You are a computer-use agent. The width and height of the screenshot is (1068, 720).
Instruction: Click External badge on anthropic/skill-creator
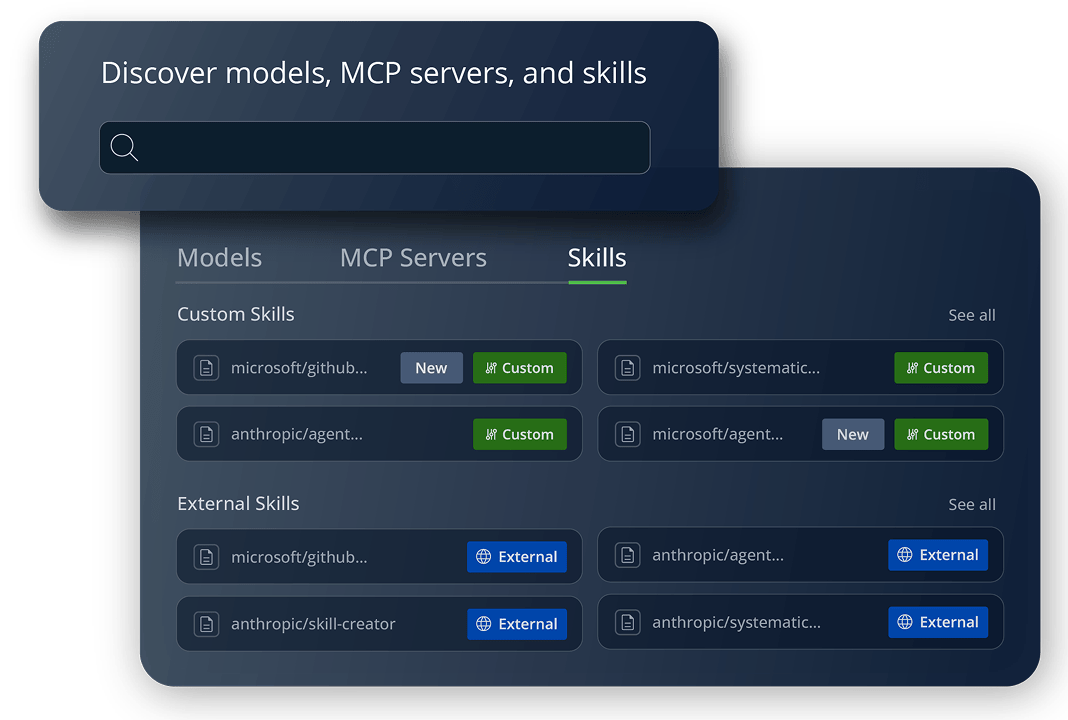517,624
